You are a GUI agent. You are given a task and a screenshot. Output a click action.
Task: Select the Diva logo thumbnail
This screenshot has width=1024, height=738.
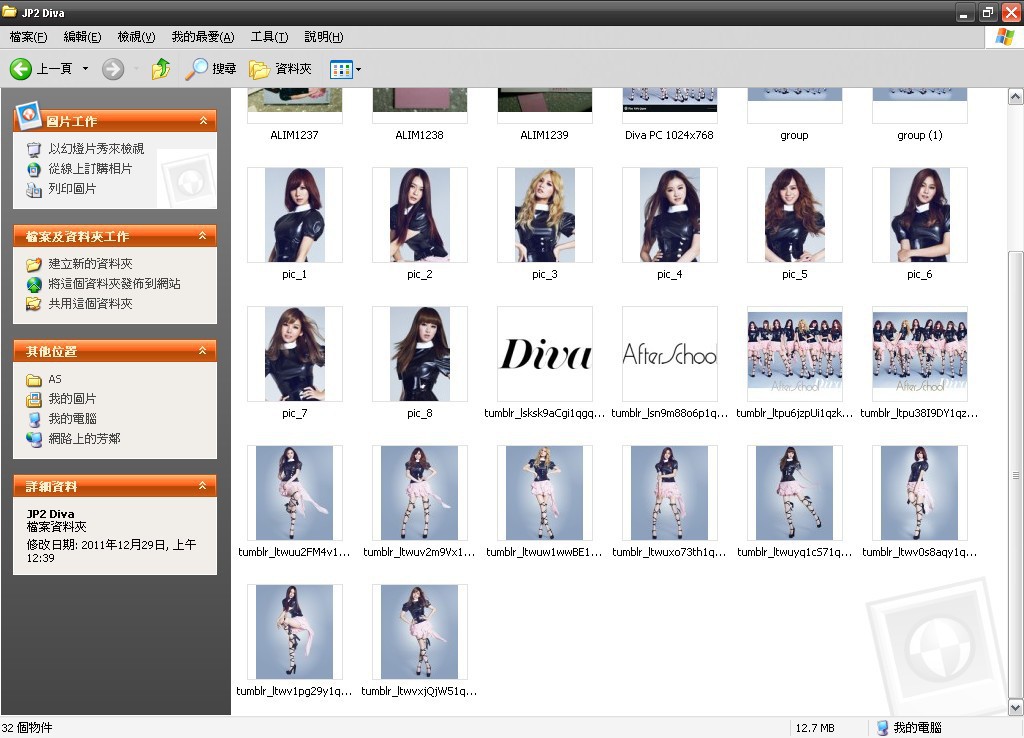(x=545, y=354)
